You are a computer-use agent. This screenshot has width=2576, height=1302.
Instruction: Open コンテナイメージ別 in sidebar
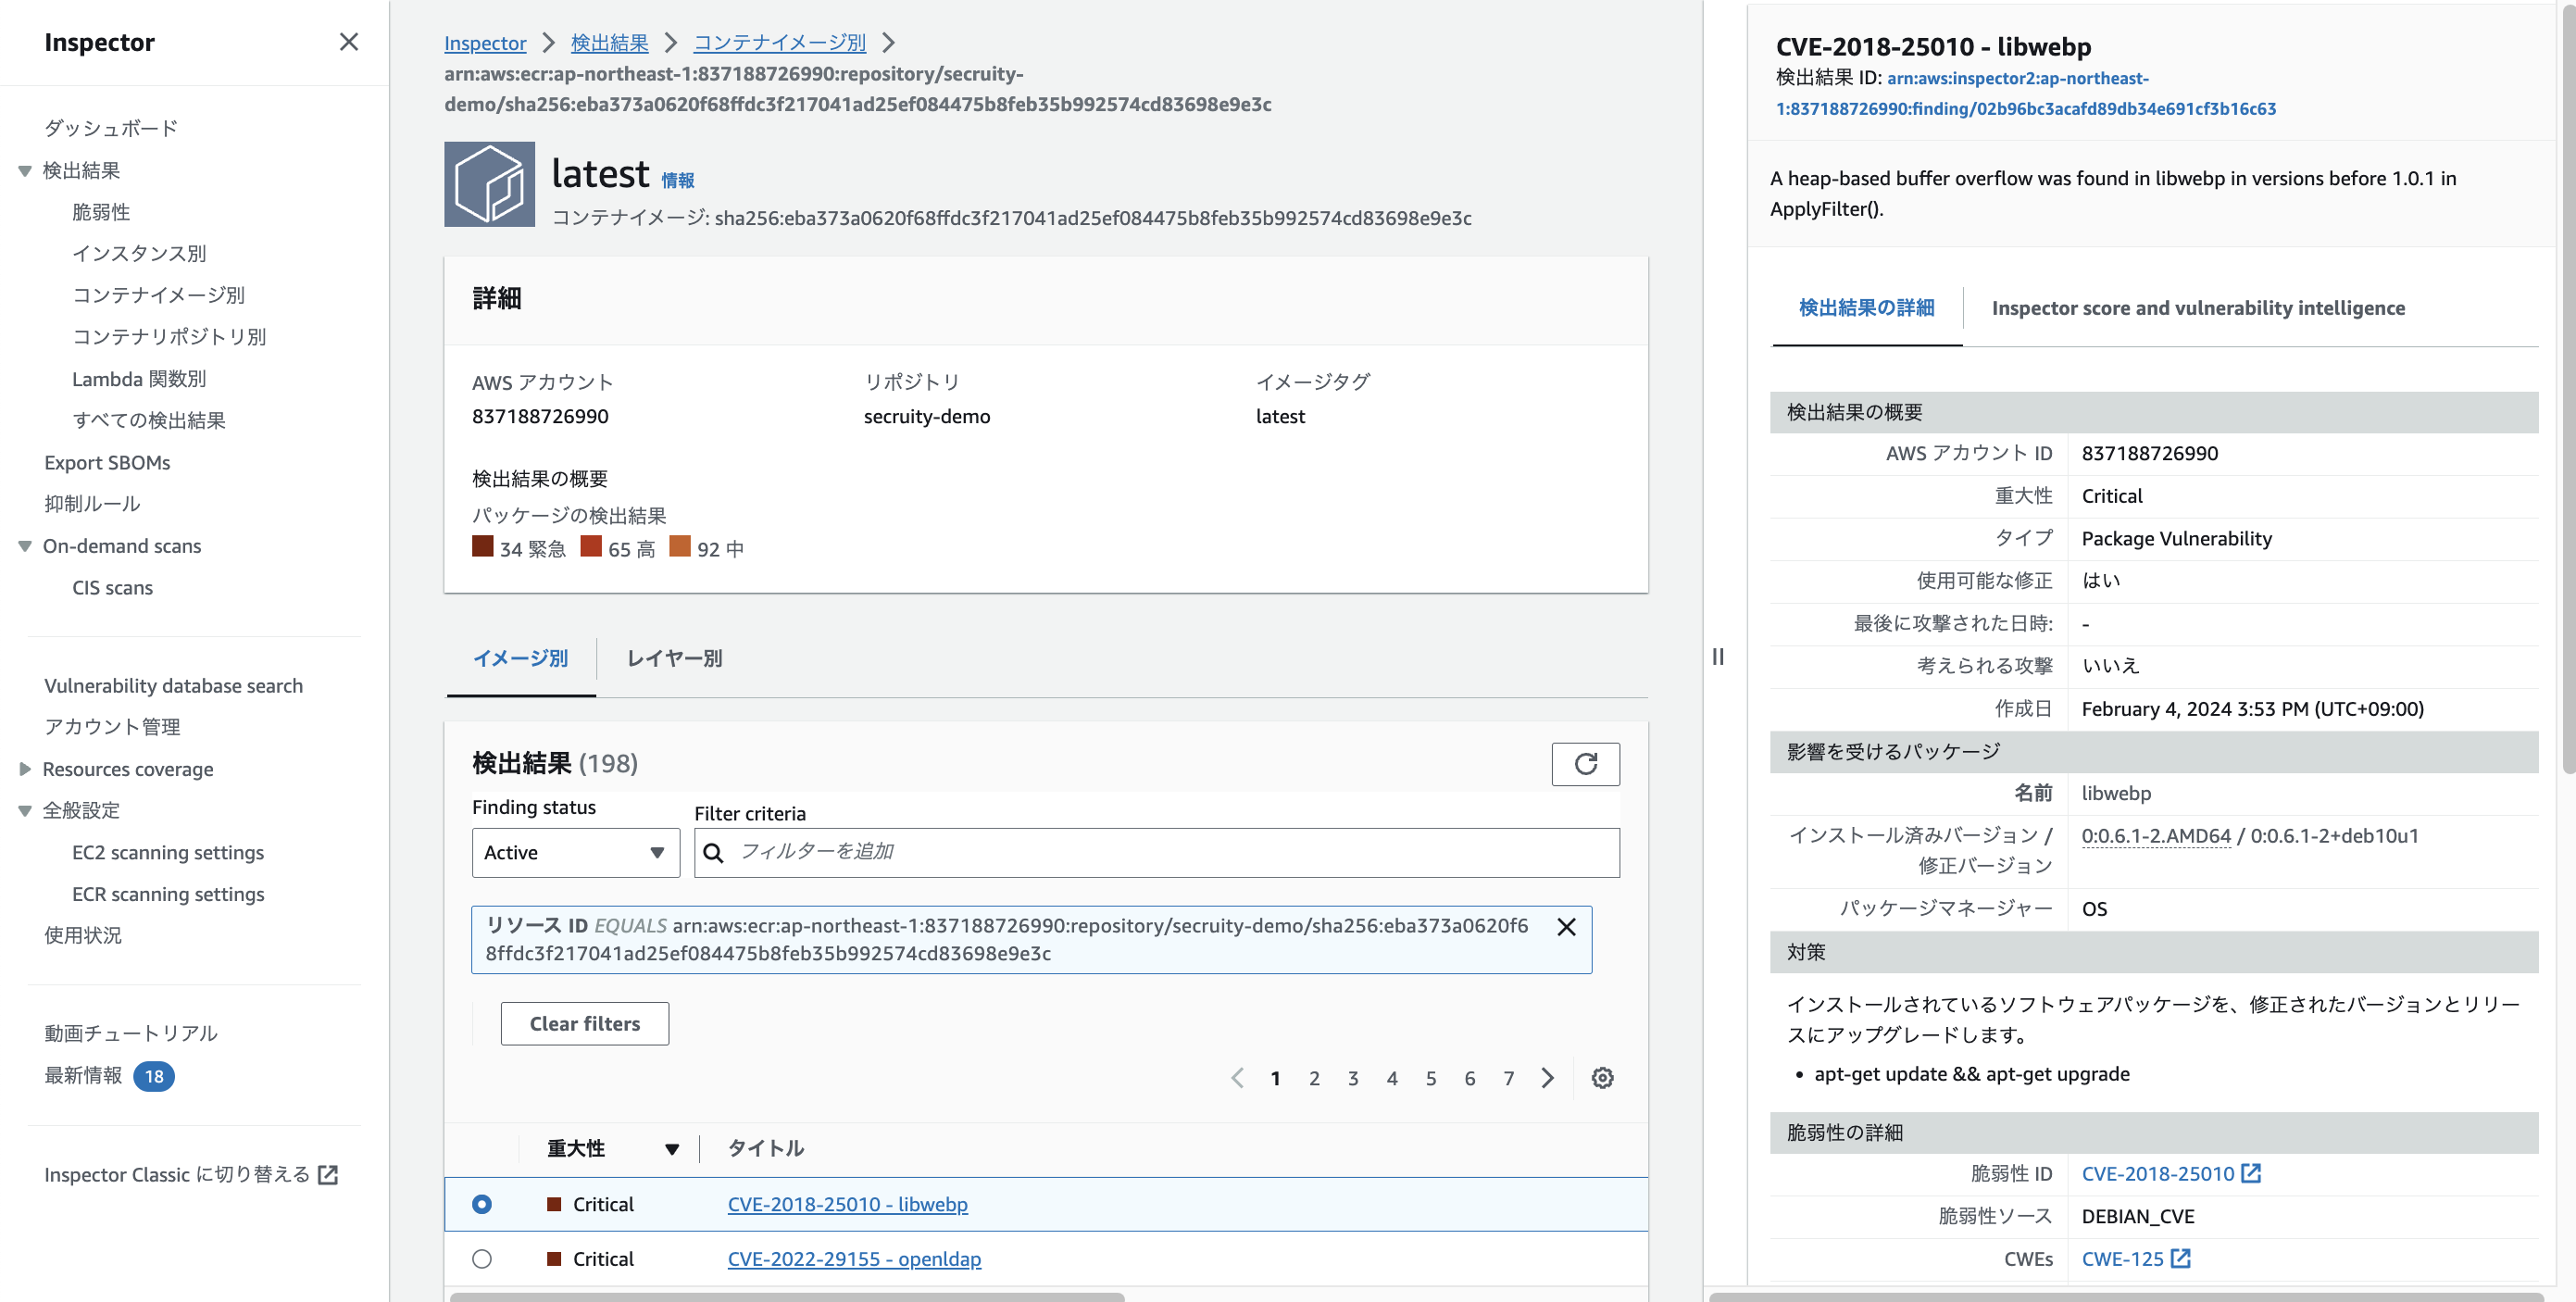pyautogui.click(x=158, y=296)
